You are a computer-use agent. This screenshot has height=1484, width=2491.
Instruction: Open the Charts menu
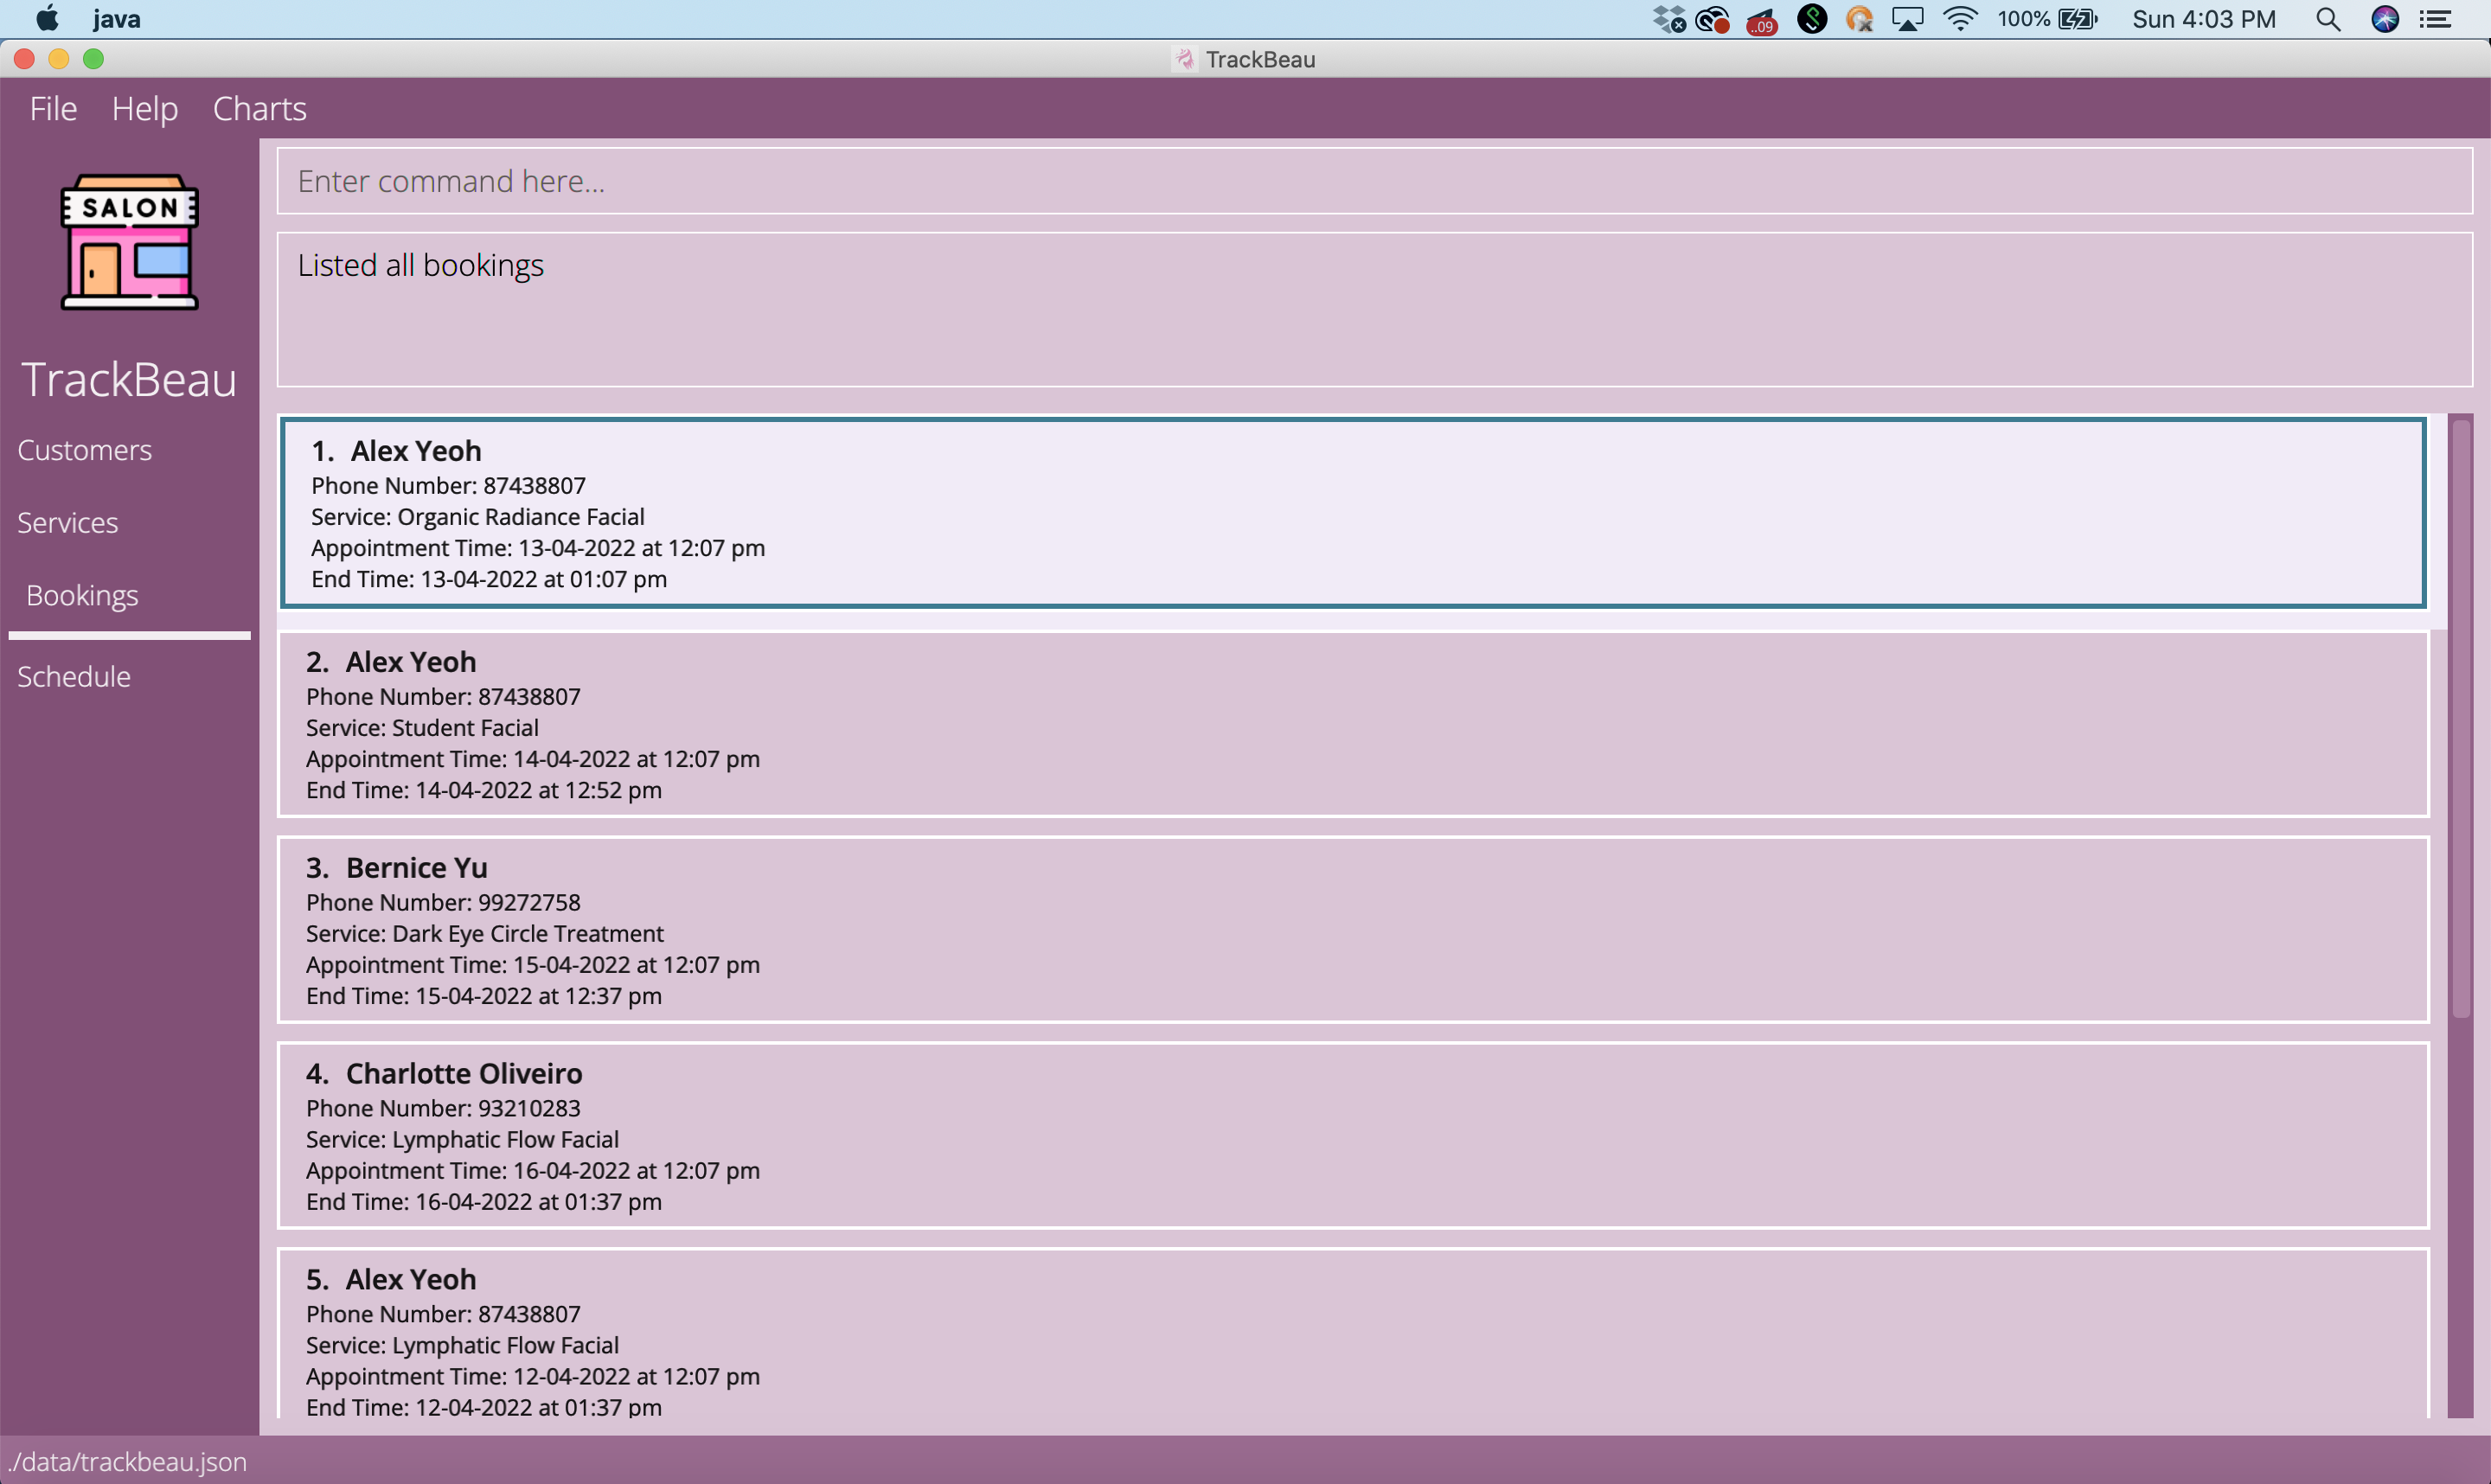260,108
